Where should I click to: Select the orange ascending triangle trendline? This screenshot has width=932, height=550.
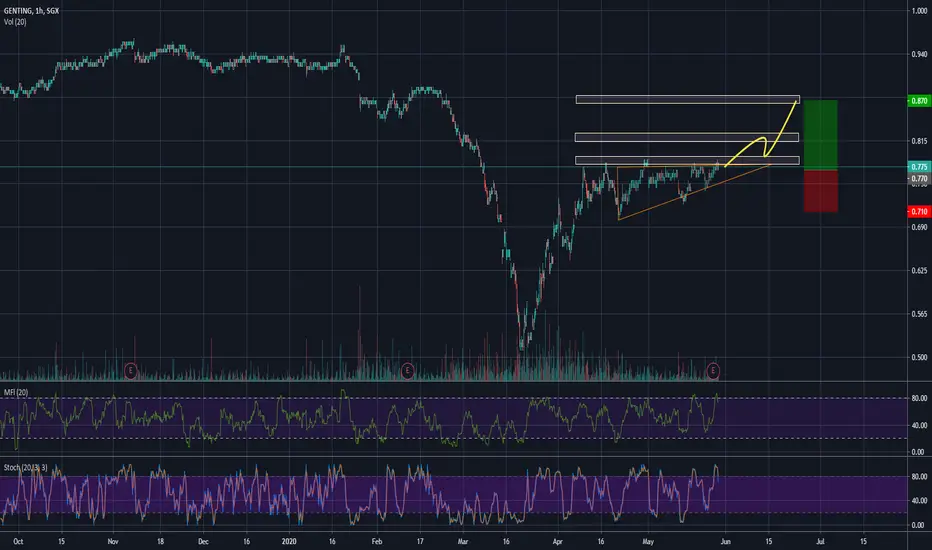pos(694,193)
